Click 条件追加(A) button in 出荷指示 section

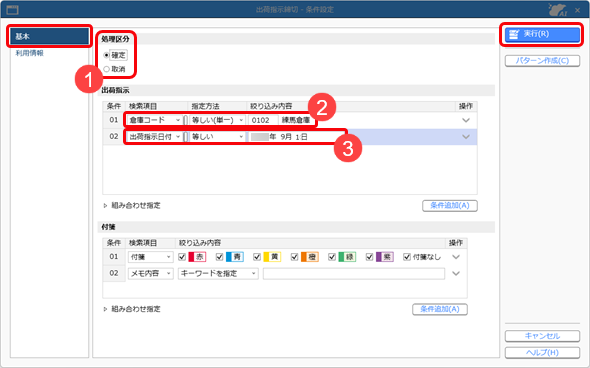click(x=450, y=205)
